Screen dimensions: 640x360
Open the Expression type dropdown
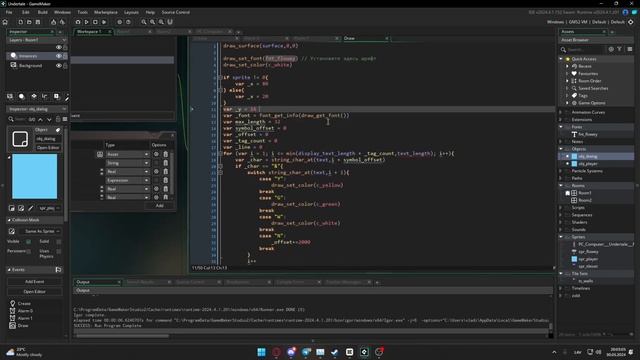(127, 180)
